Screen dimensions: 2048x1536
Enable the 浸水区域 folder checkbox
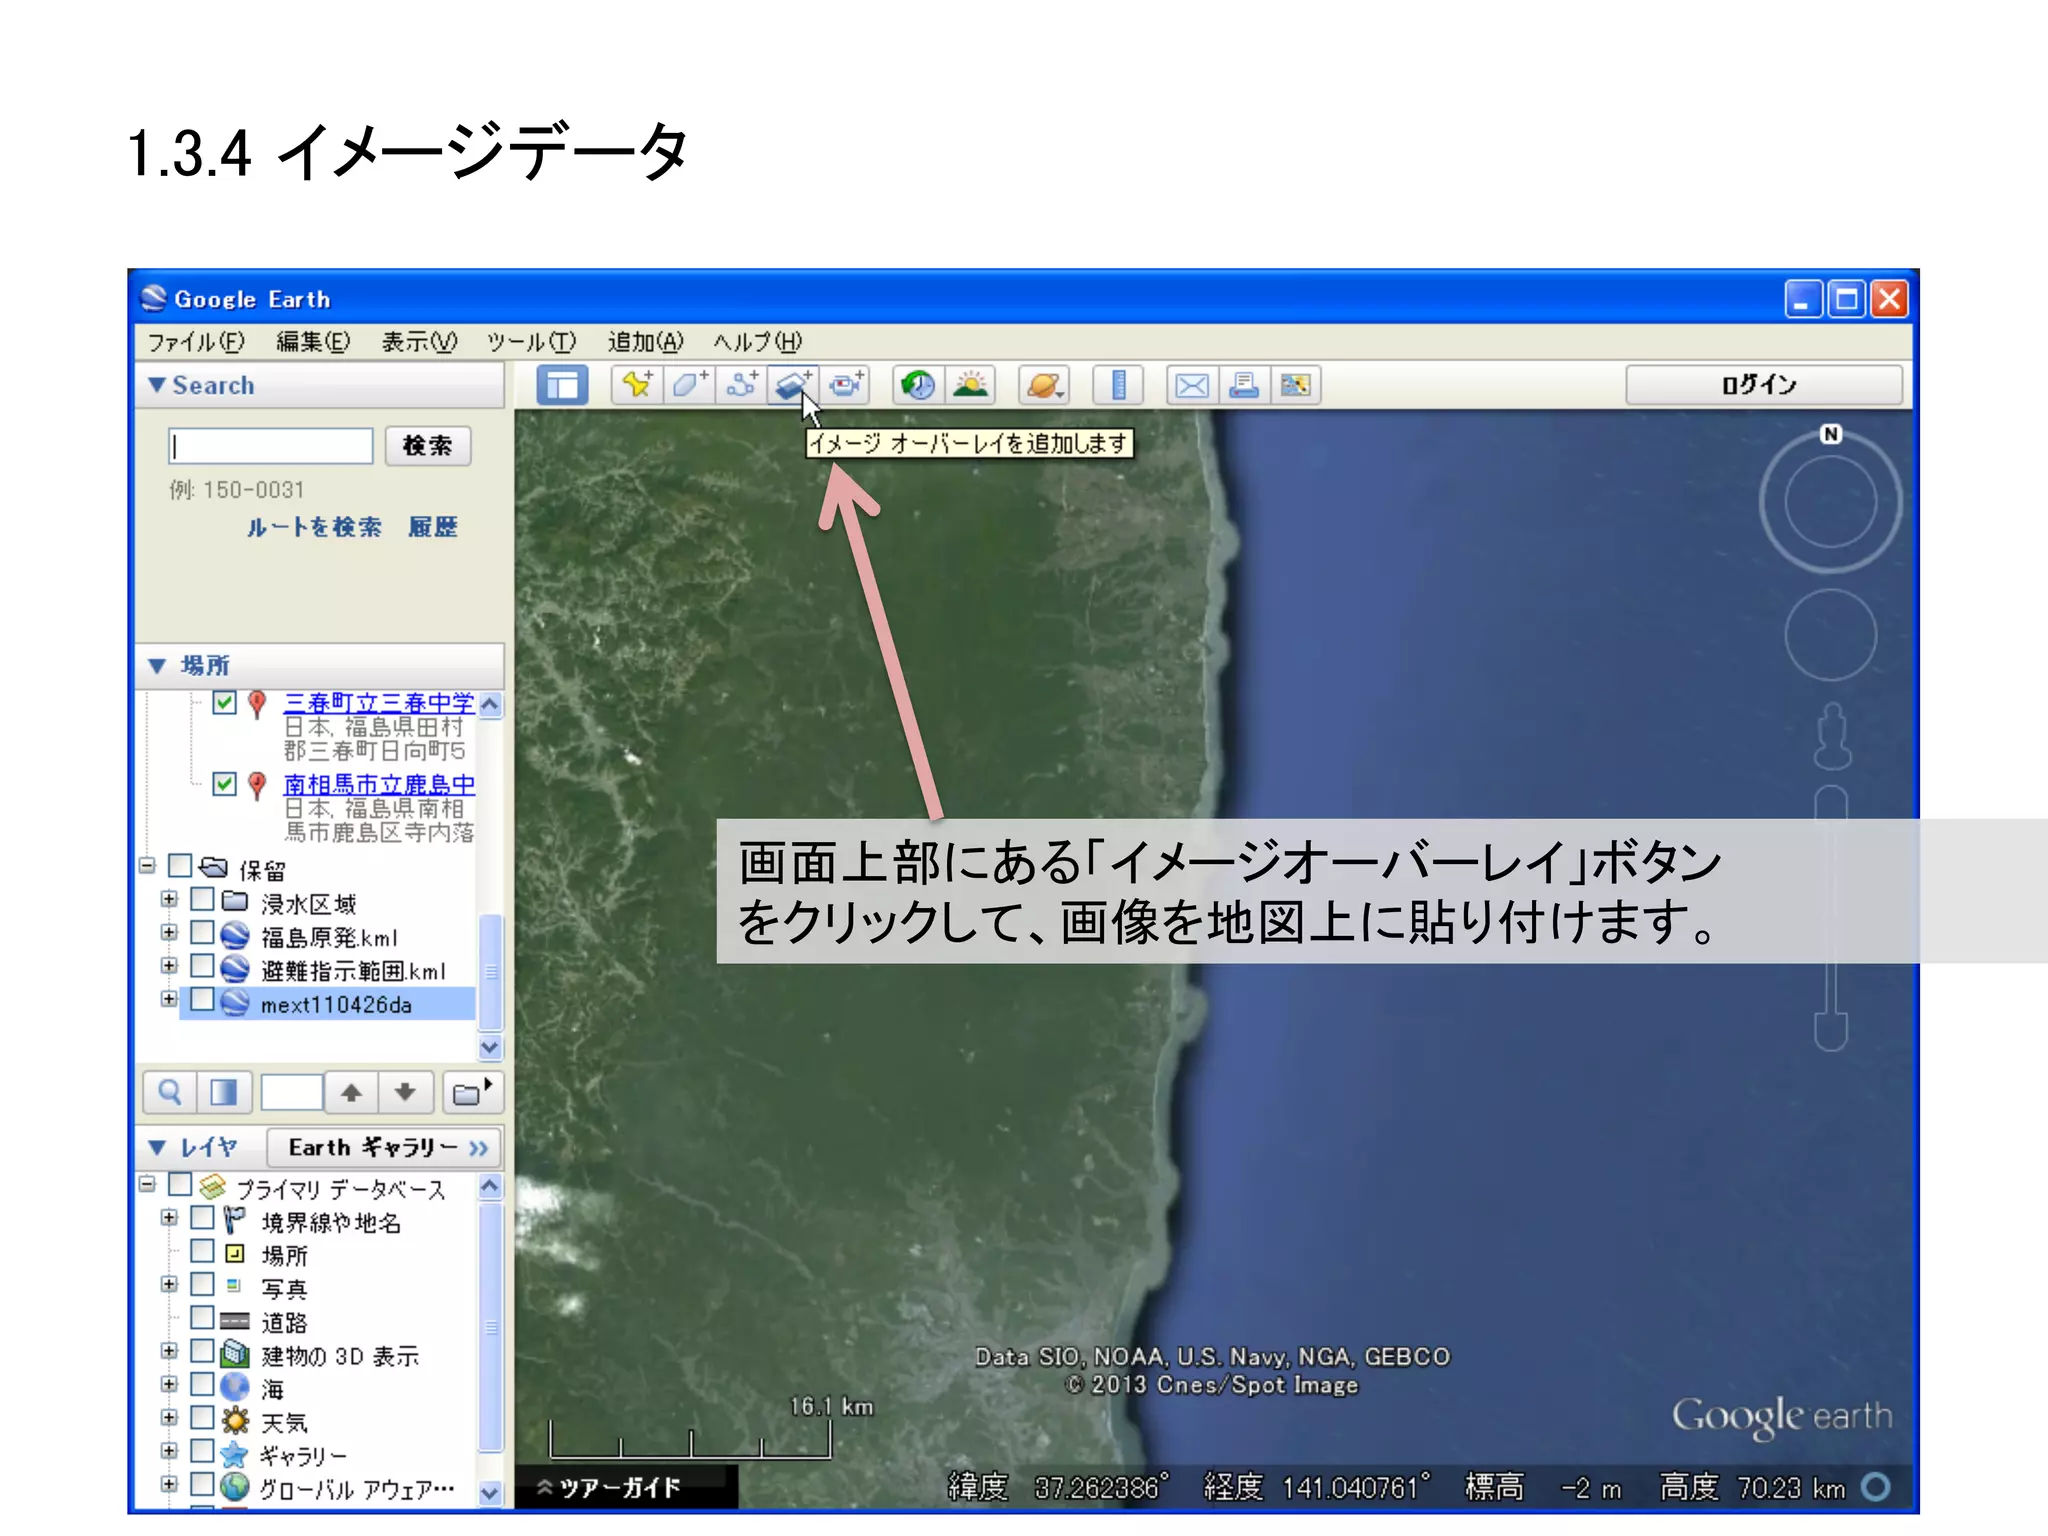point(202,899)
